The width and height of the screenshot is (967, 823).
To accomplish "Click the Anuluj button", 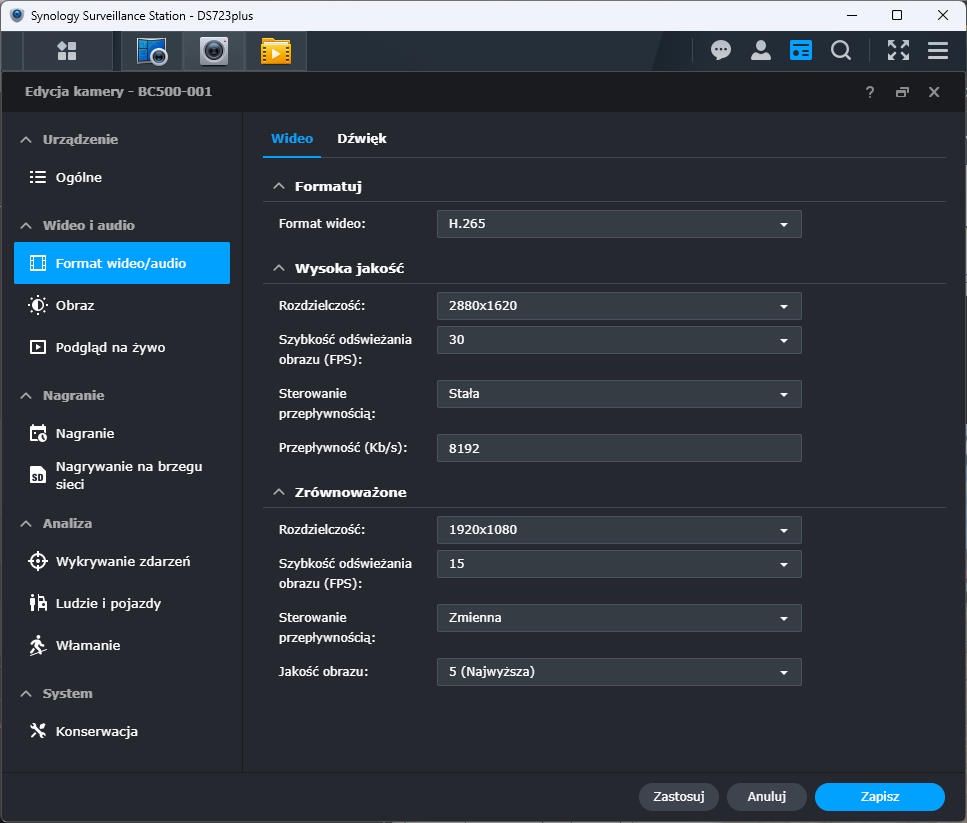I will (x=767, y=796).
